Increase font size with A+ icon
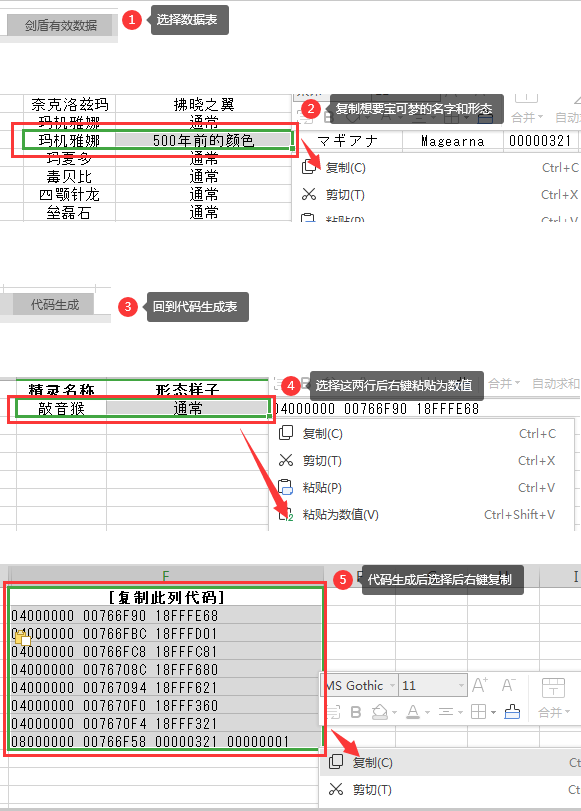 [480, 685]
